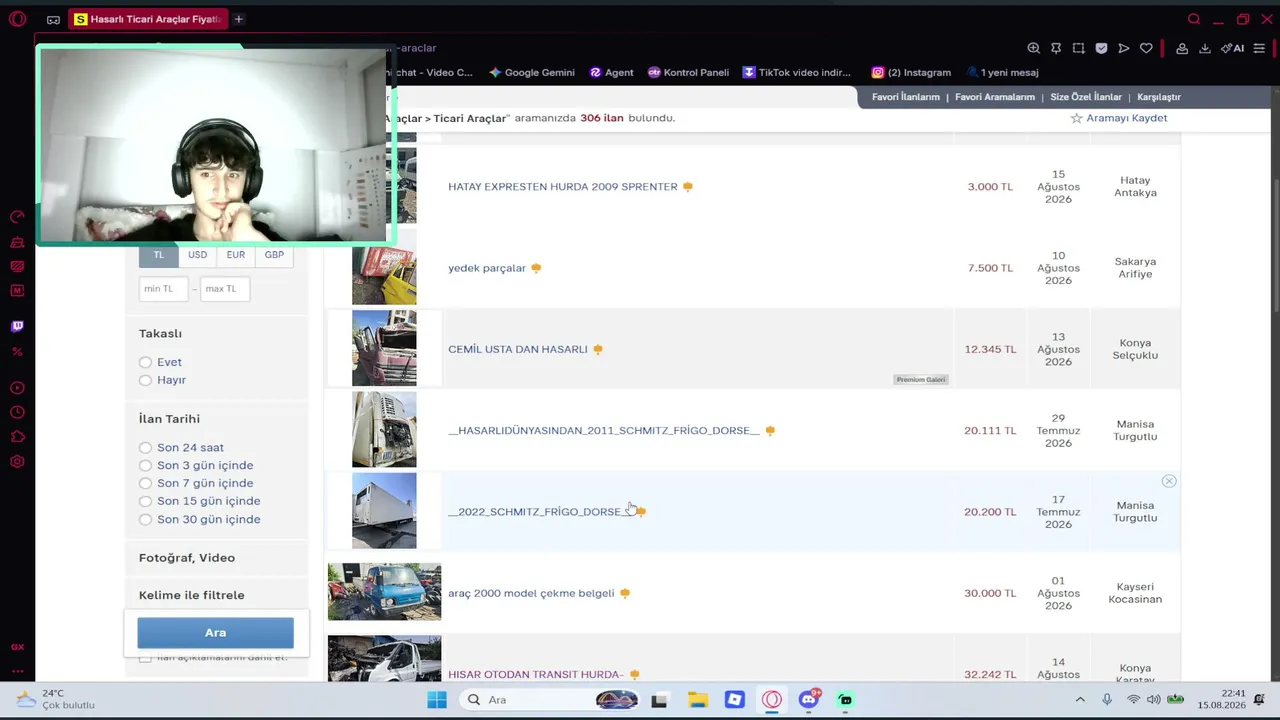Open the ad blocker shield icon
The height and width of the screenshot is (720, 1280).
(1101, 48)
